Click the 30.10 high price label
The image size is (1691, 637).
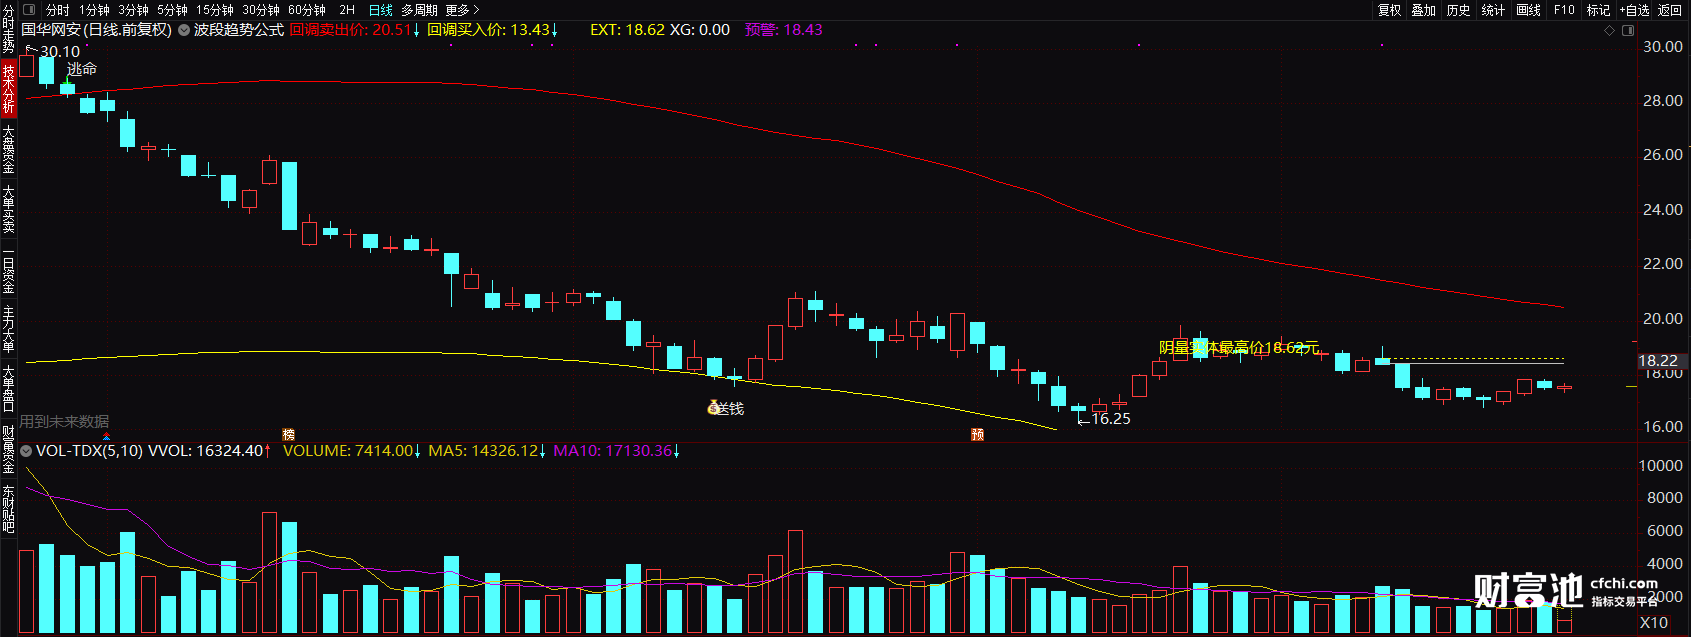click(x=60, y=51)
